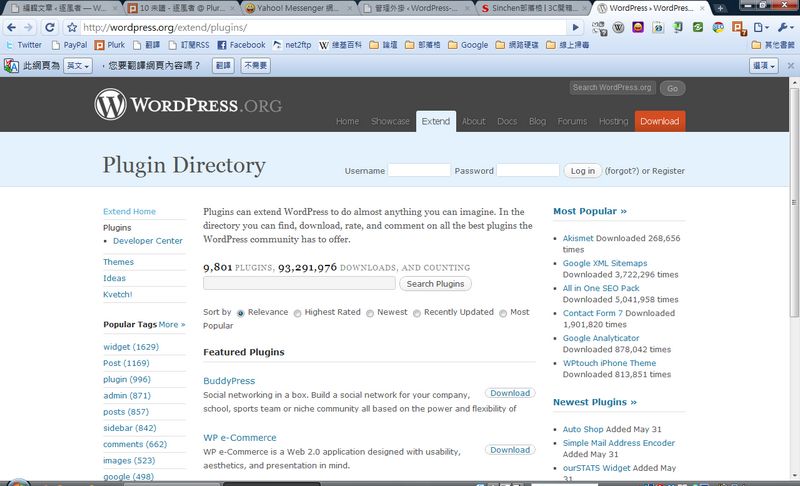Screen dimensions: 800x486
Task: Select the Recently Updated sort option
Action: tap(417, 313)
